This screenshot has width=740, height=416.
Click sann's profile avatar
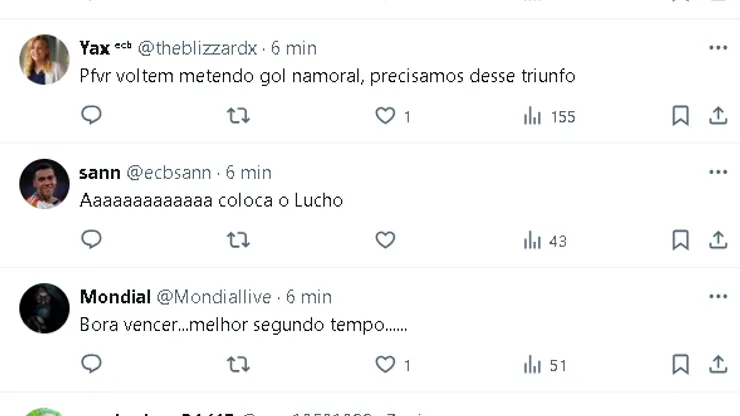coord(44,184)
